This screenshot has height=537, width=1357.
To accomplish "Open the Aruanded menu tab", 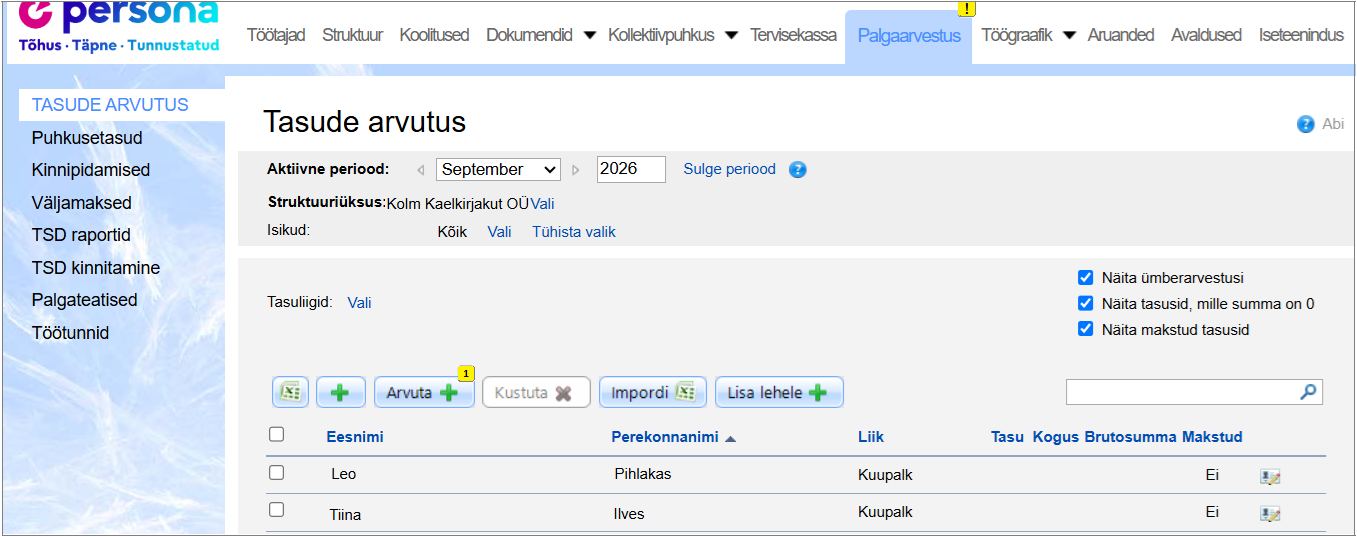I will point(1120,35).
